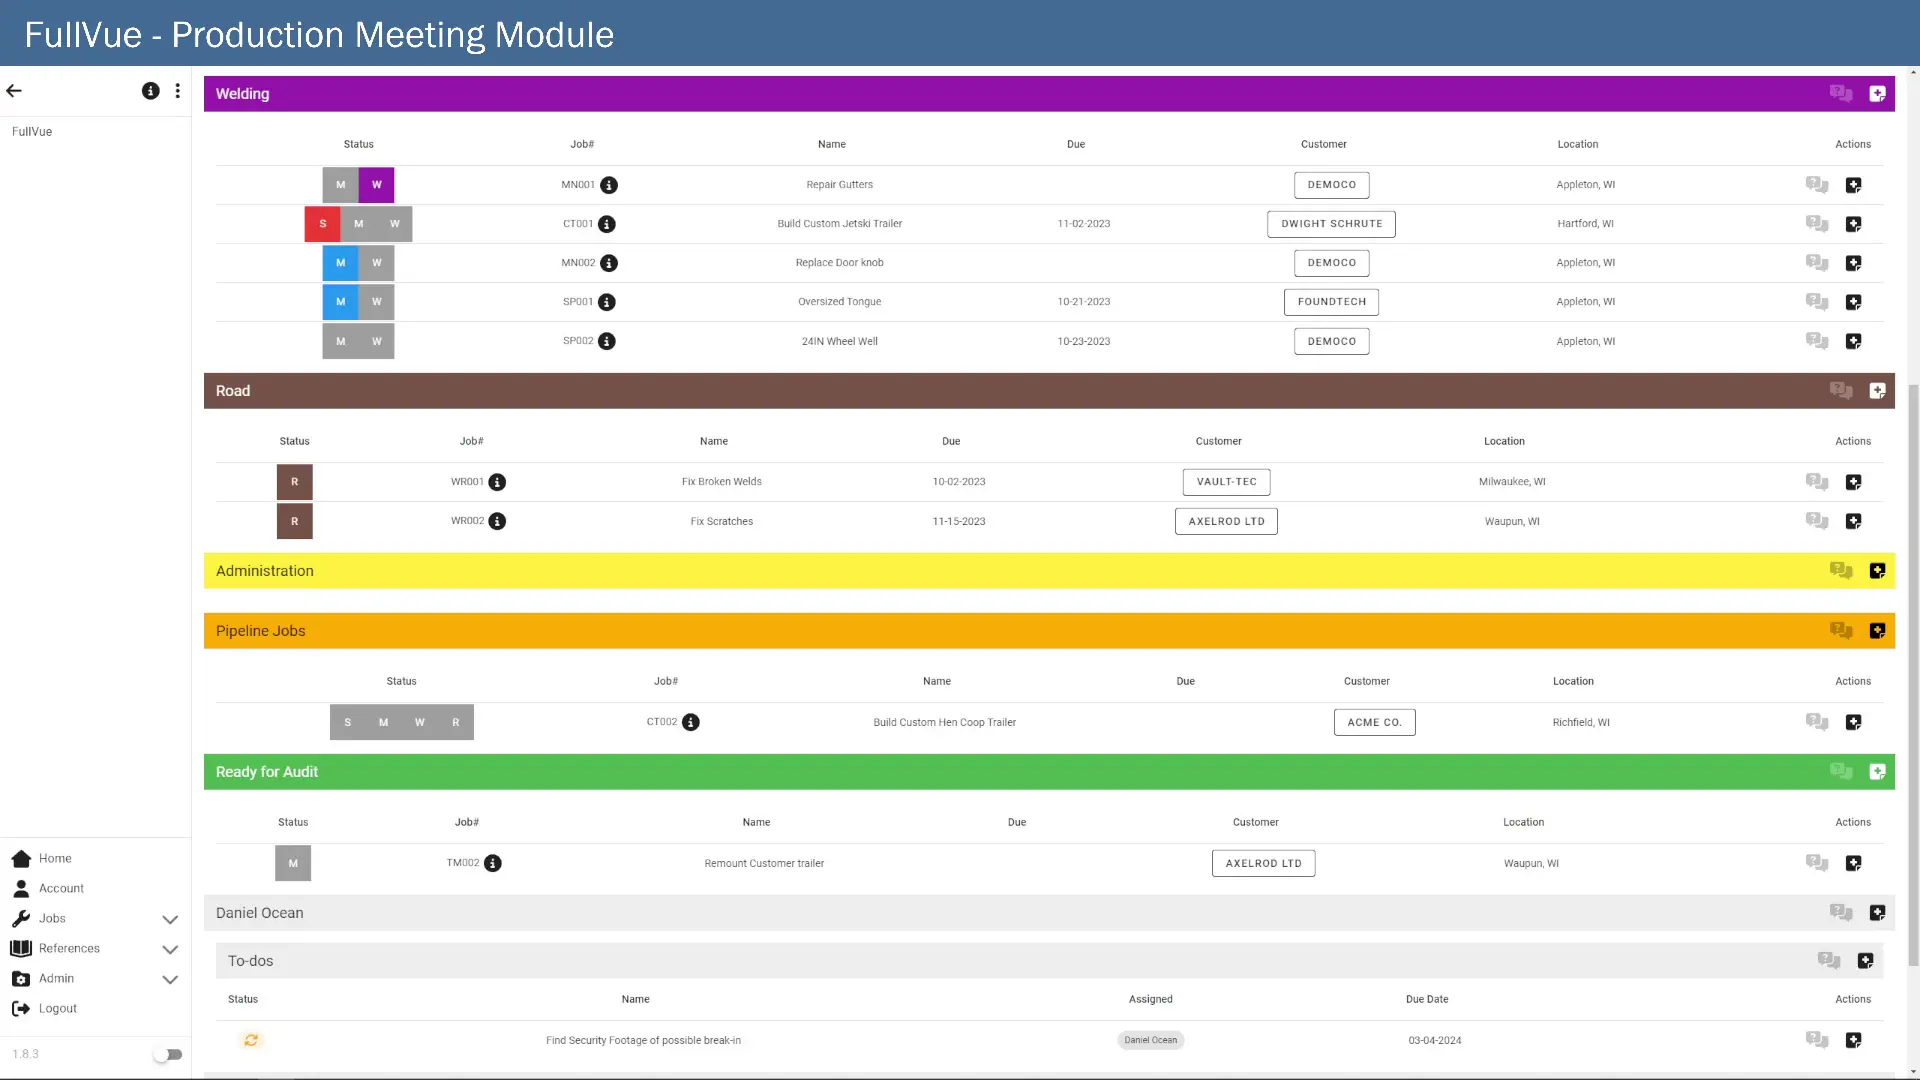Add note to Ready for Audit section
This screenshot has width=1920, height=1080.
[x=1877, y=772]
